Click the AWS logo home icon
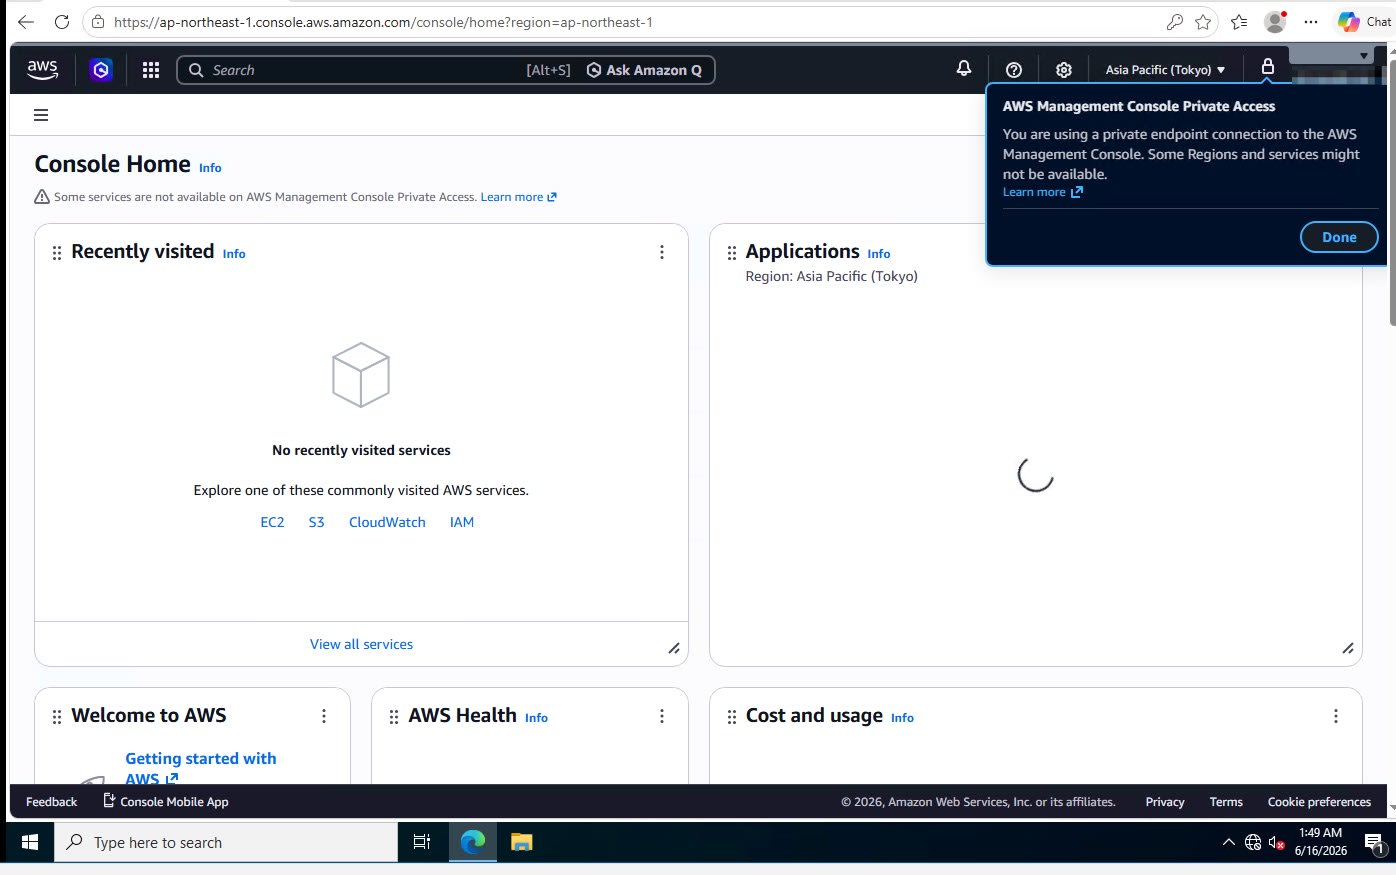1396x875 pixels. (42, 69)
